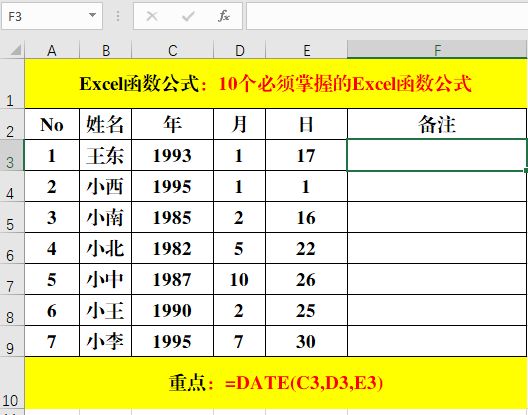This screenshot has height=415, width=528.
Task: Click the name cell '小中'
Action: coord(105,279)
